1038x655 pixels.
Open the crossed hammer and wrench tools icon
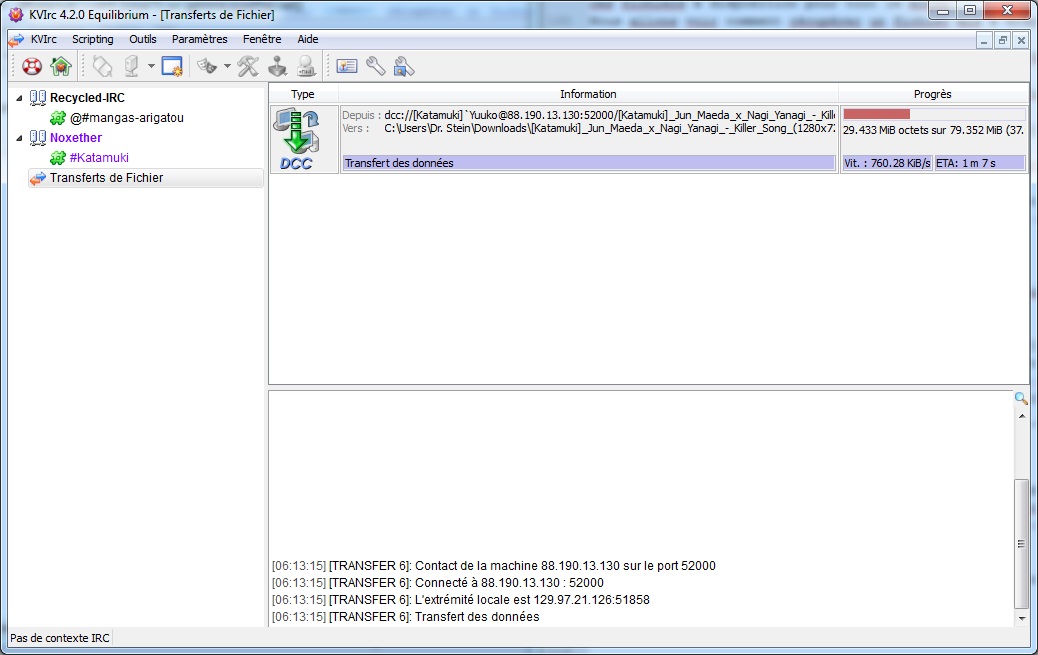pyautogui.click(x=248, y=67)
